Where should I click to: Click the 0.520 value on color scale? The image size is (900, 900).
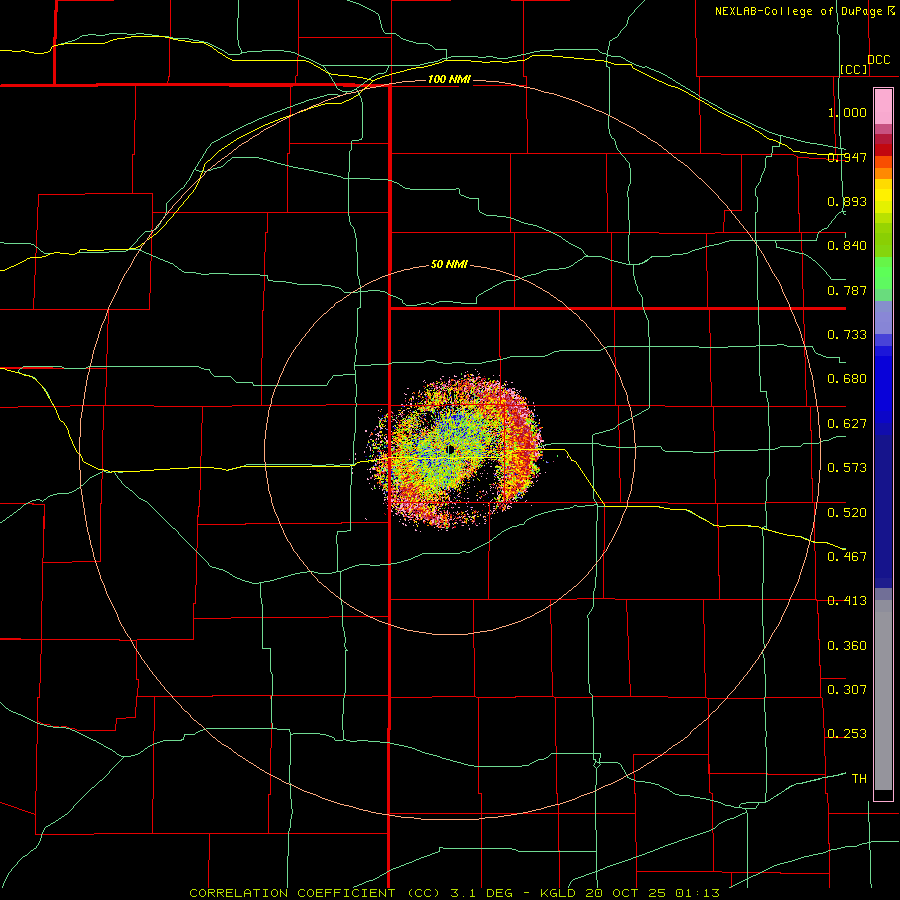pos(847,513)
